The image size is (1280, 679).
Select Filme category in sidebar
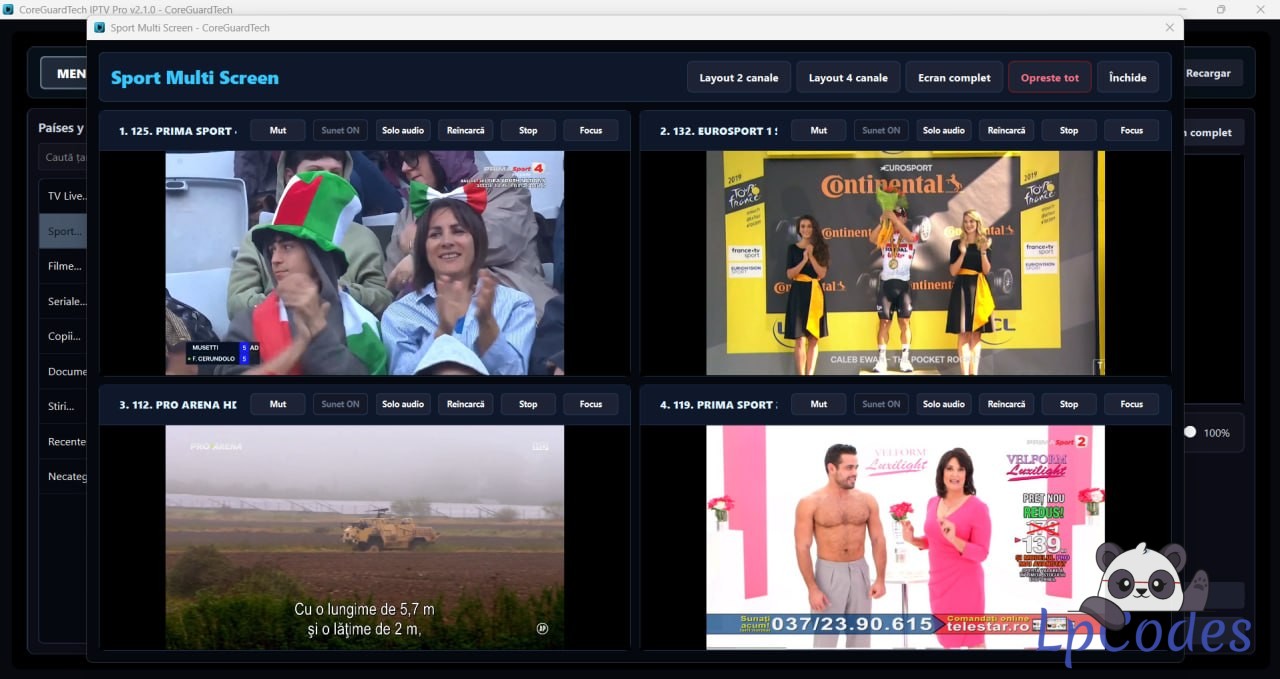tap(63, 266)
